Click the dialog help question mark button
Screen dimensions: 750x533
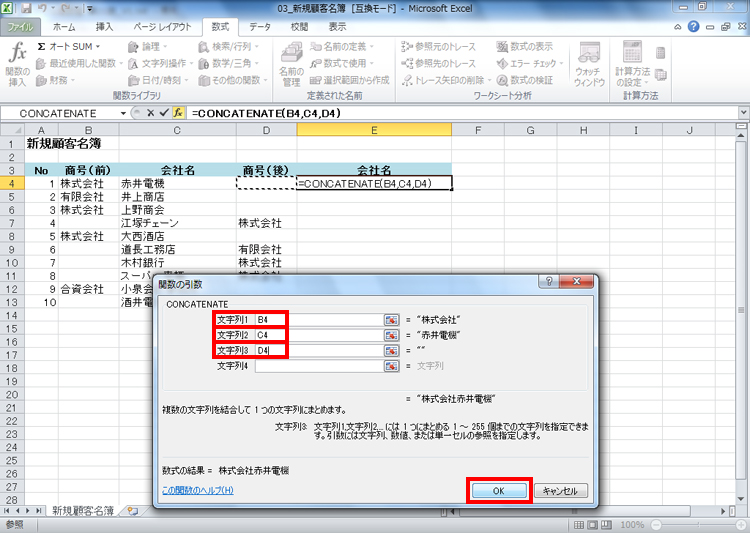pos(549,281)
